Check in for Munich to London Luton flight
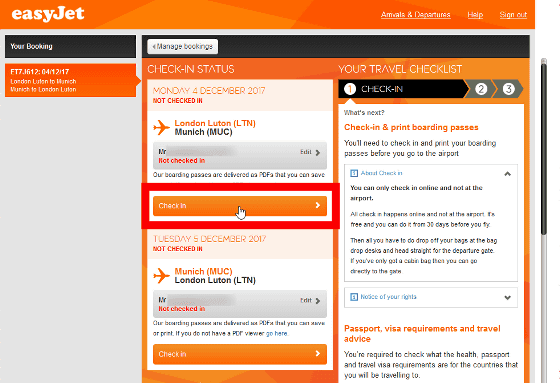Viewport: 560px width, 383px height. pyautogui.click(x=240, y=354)
